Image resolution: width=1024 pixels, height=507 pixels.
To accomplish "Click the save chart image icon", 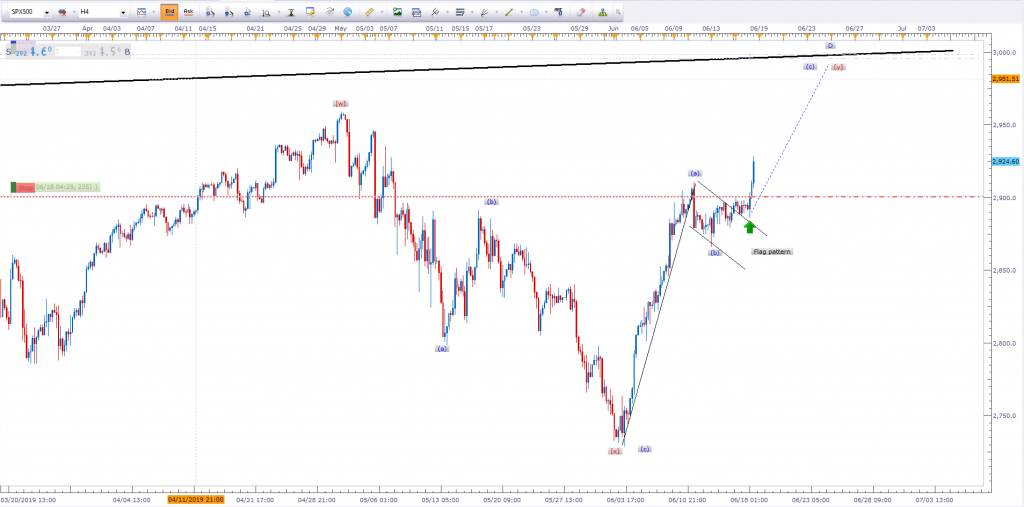I will (397, 12).
